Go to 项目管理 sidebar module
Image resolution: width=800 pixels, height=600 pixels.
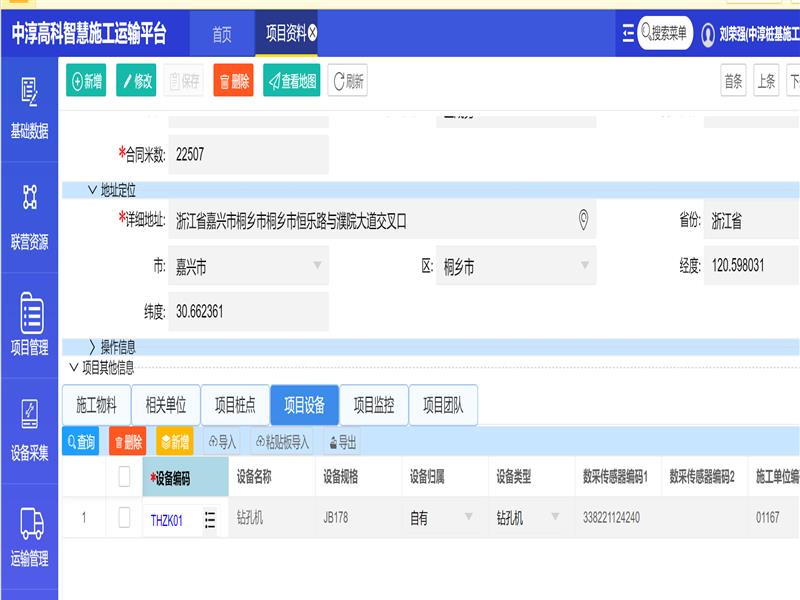tap(29, 325)
